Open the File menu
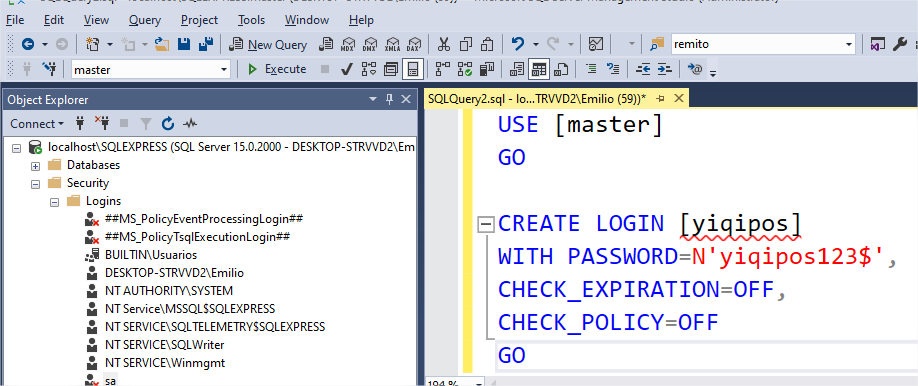Screen dimensions: 918x386 [15, 20]
